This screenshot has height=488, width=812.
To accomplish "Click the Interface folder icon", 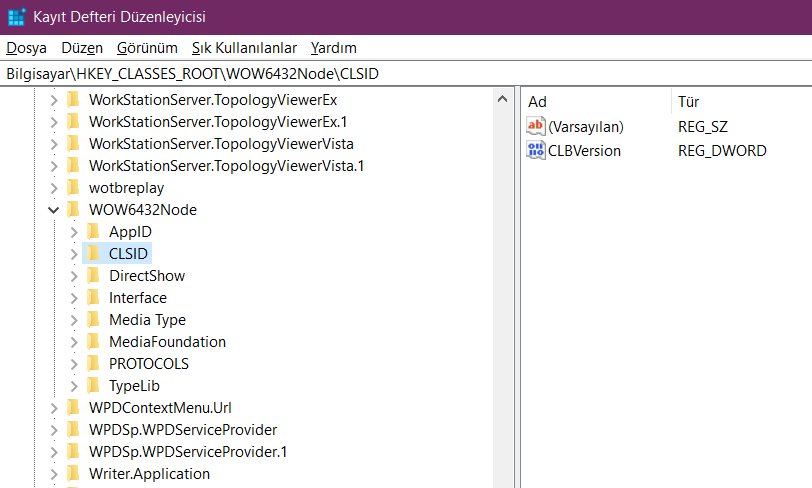I will pyautogui.click(x=94, y=297).
